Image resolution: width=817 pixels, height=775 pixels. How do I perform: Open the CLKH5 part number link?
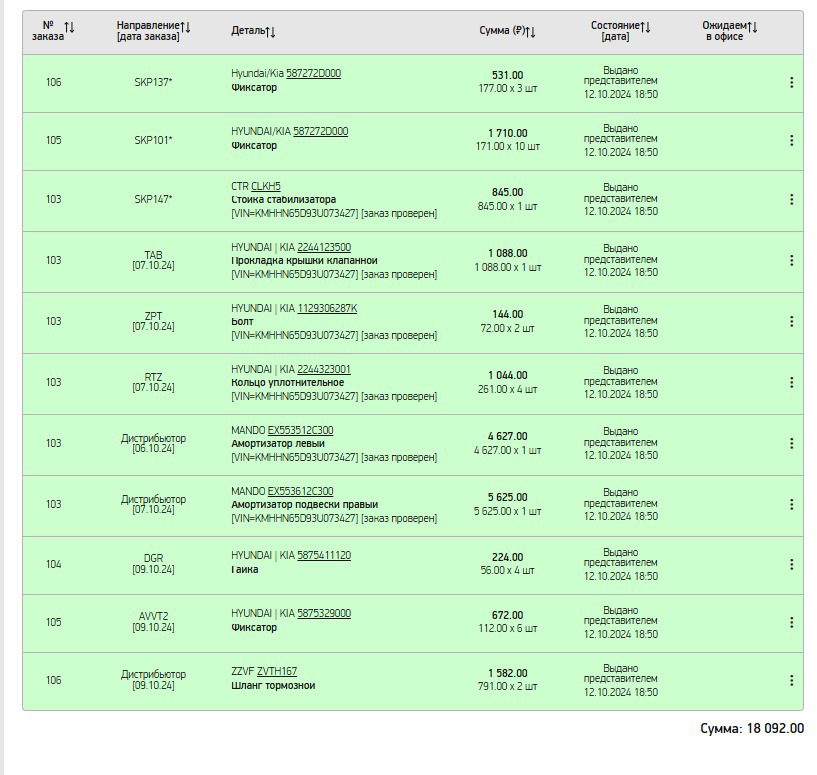pos(266,186)
